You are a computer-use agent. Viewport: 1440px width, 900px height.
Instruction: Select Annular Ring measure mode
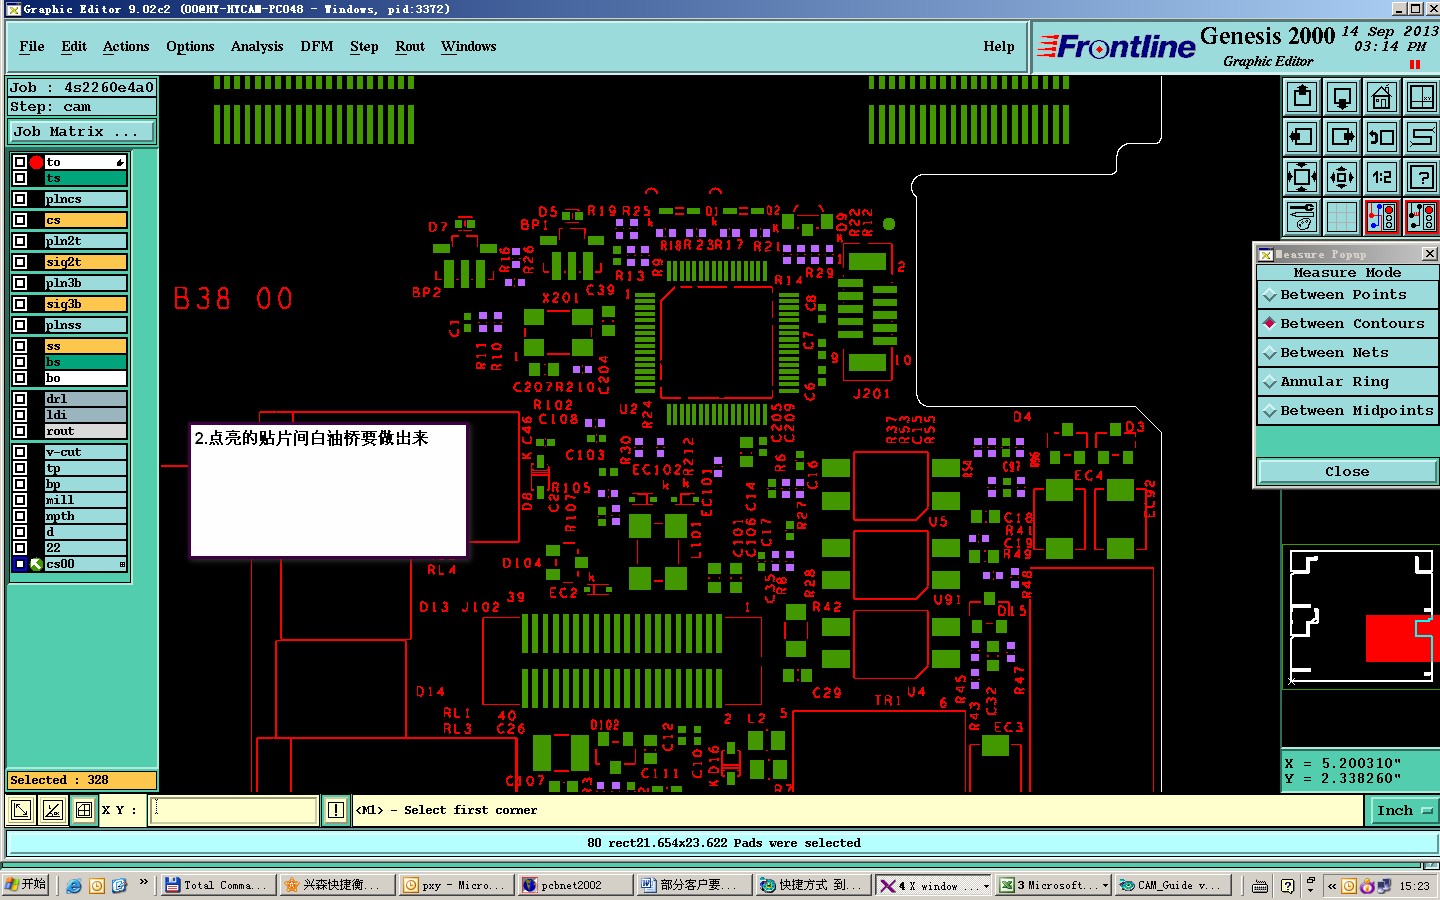1347,382
